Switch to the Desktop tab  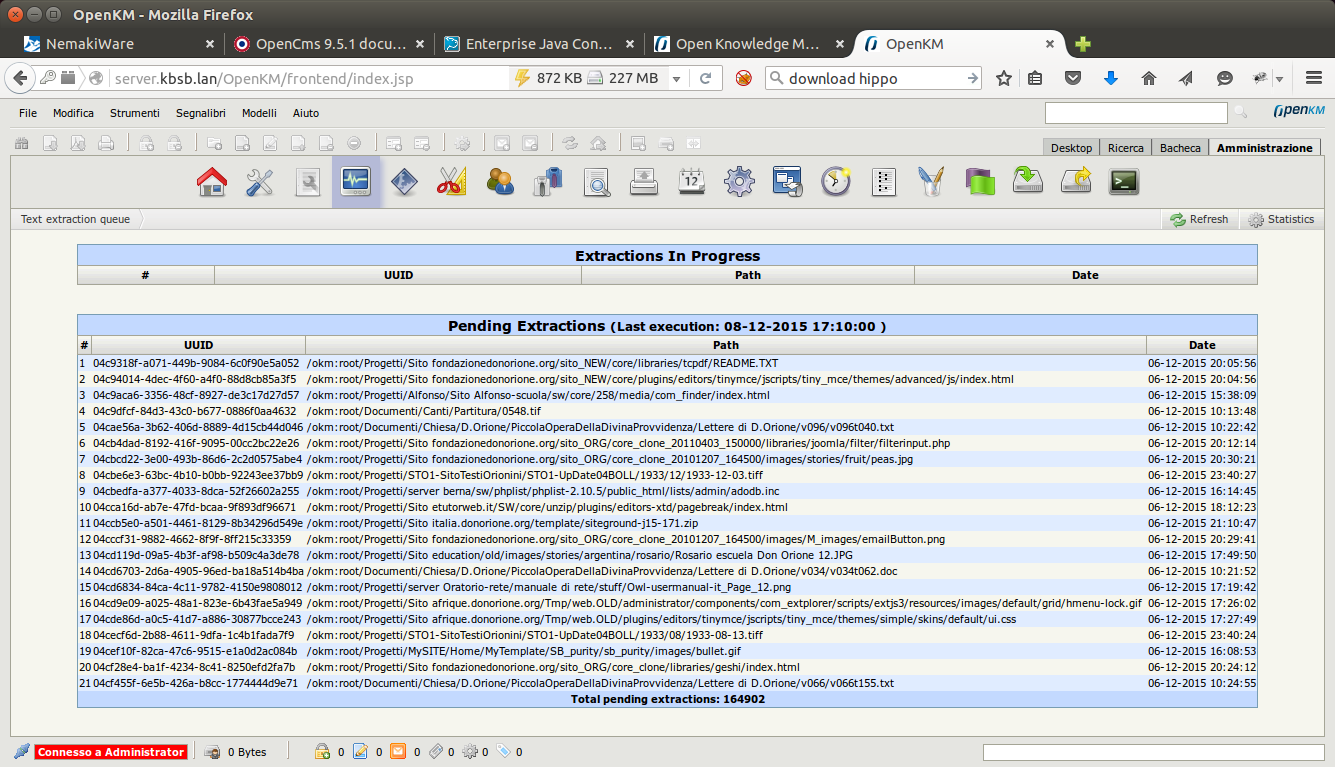(1071, 148)
